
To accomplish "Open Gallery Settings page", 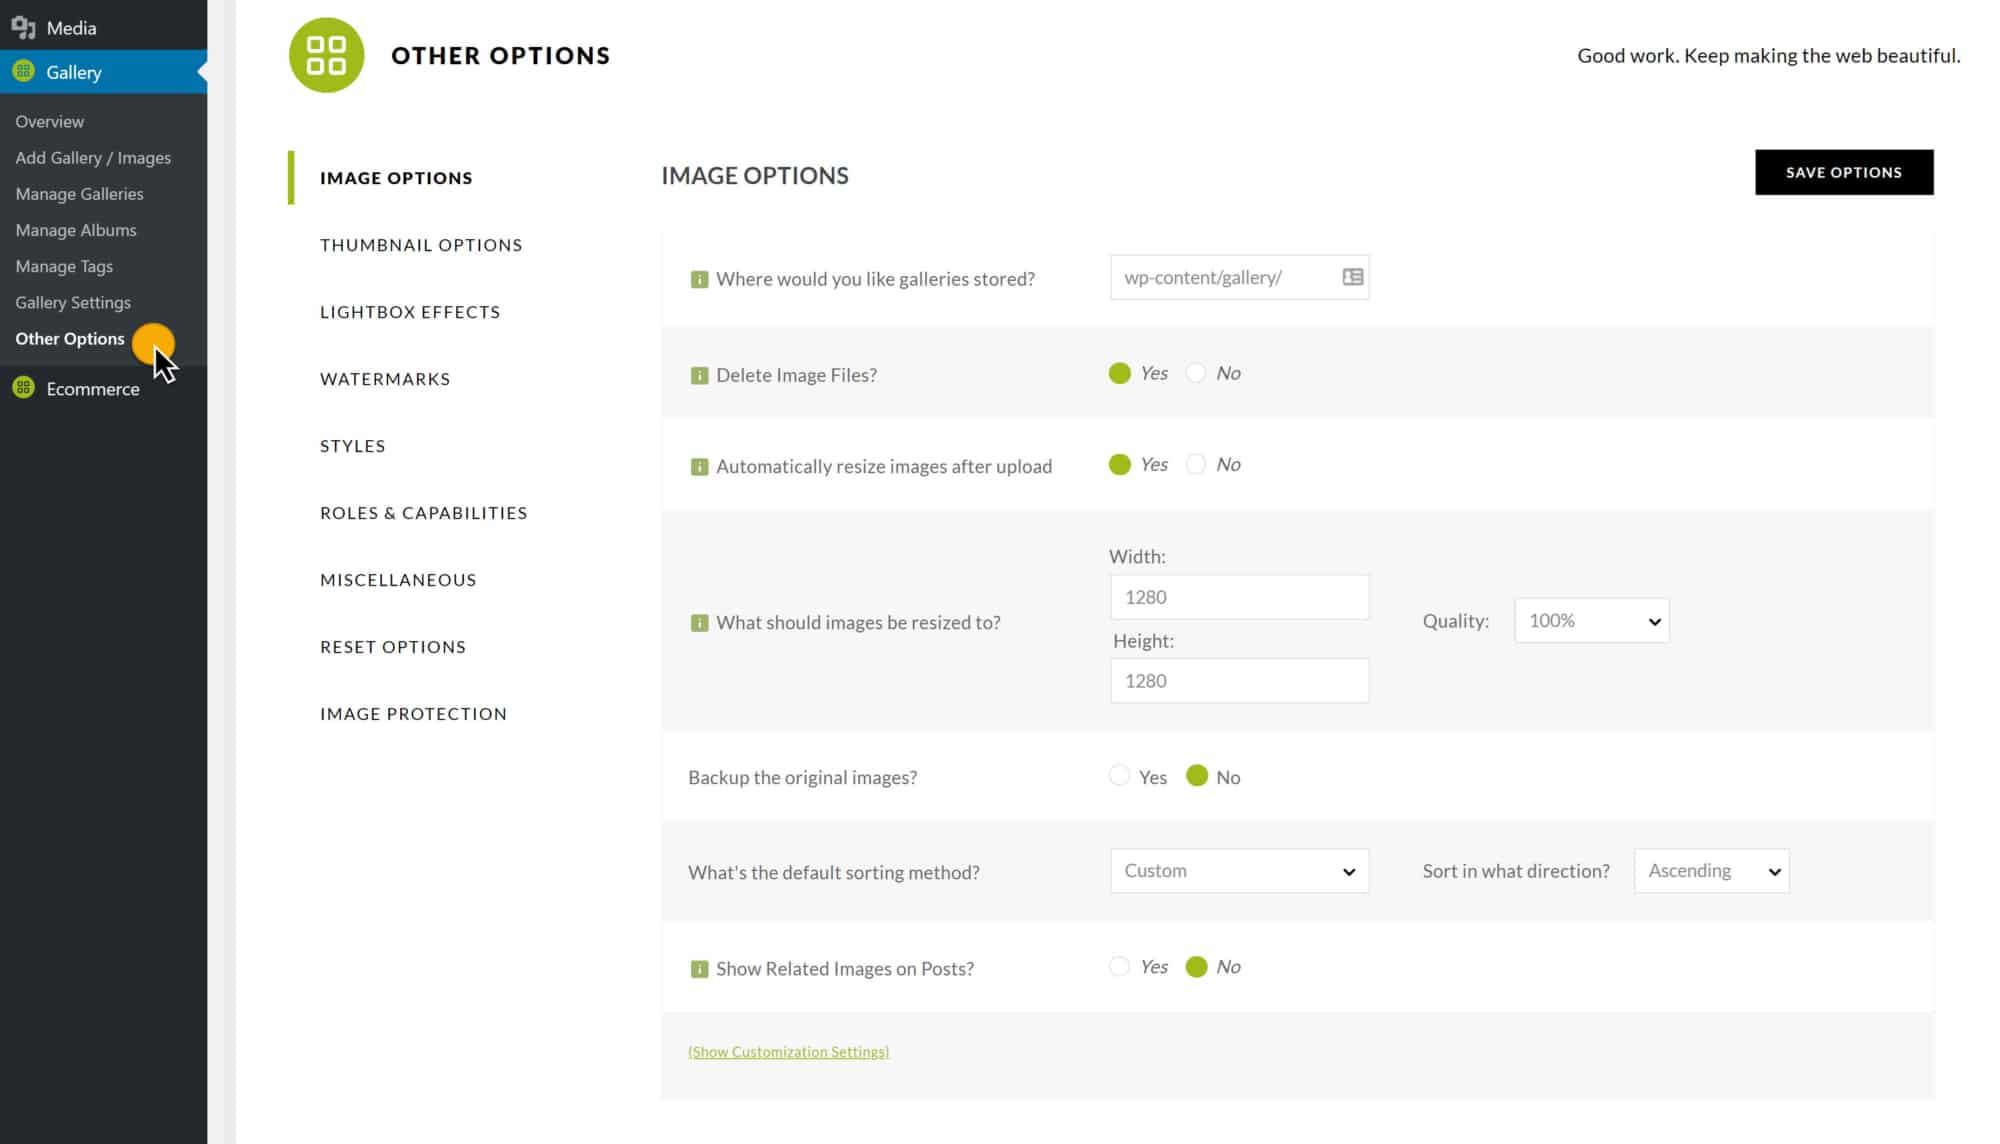I will click(73, 302).
